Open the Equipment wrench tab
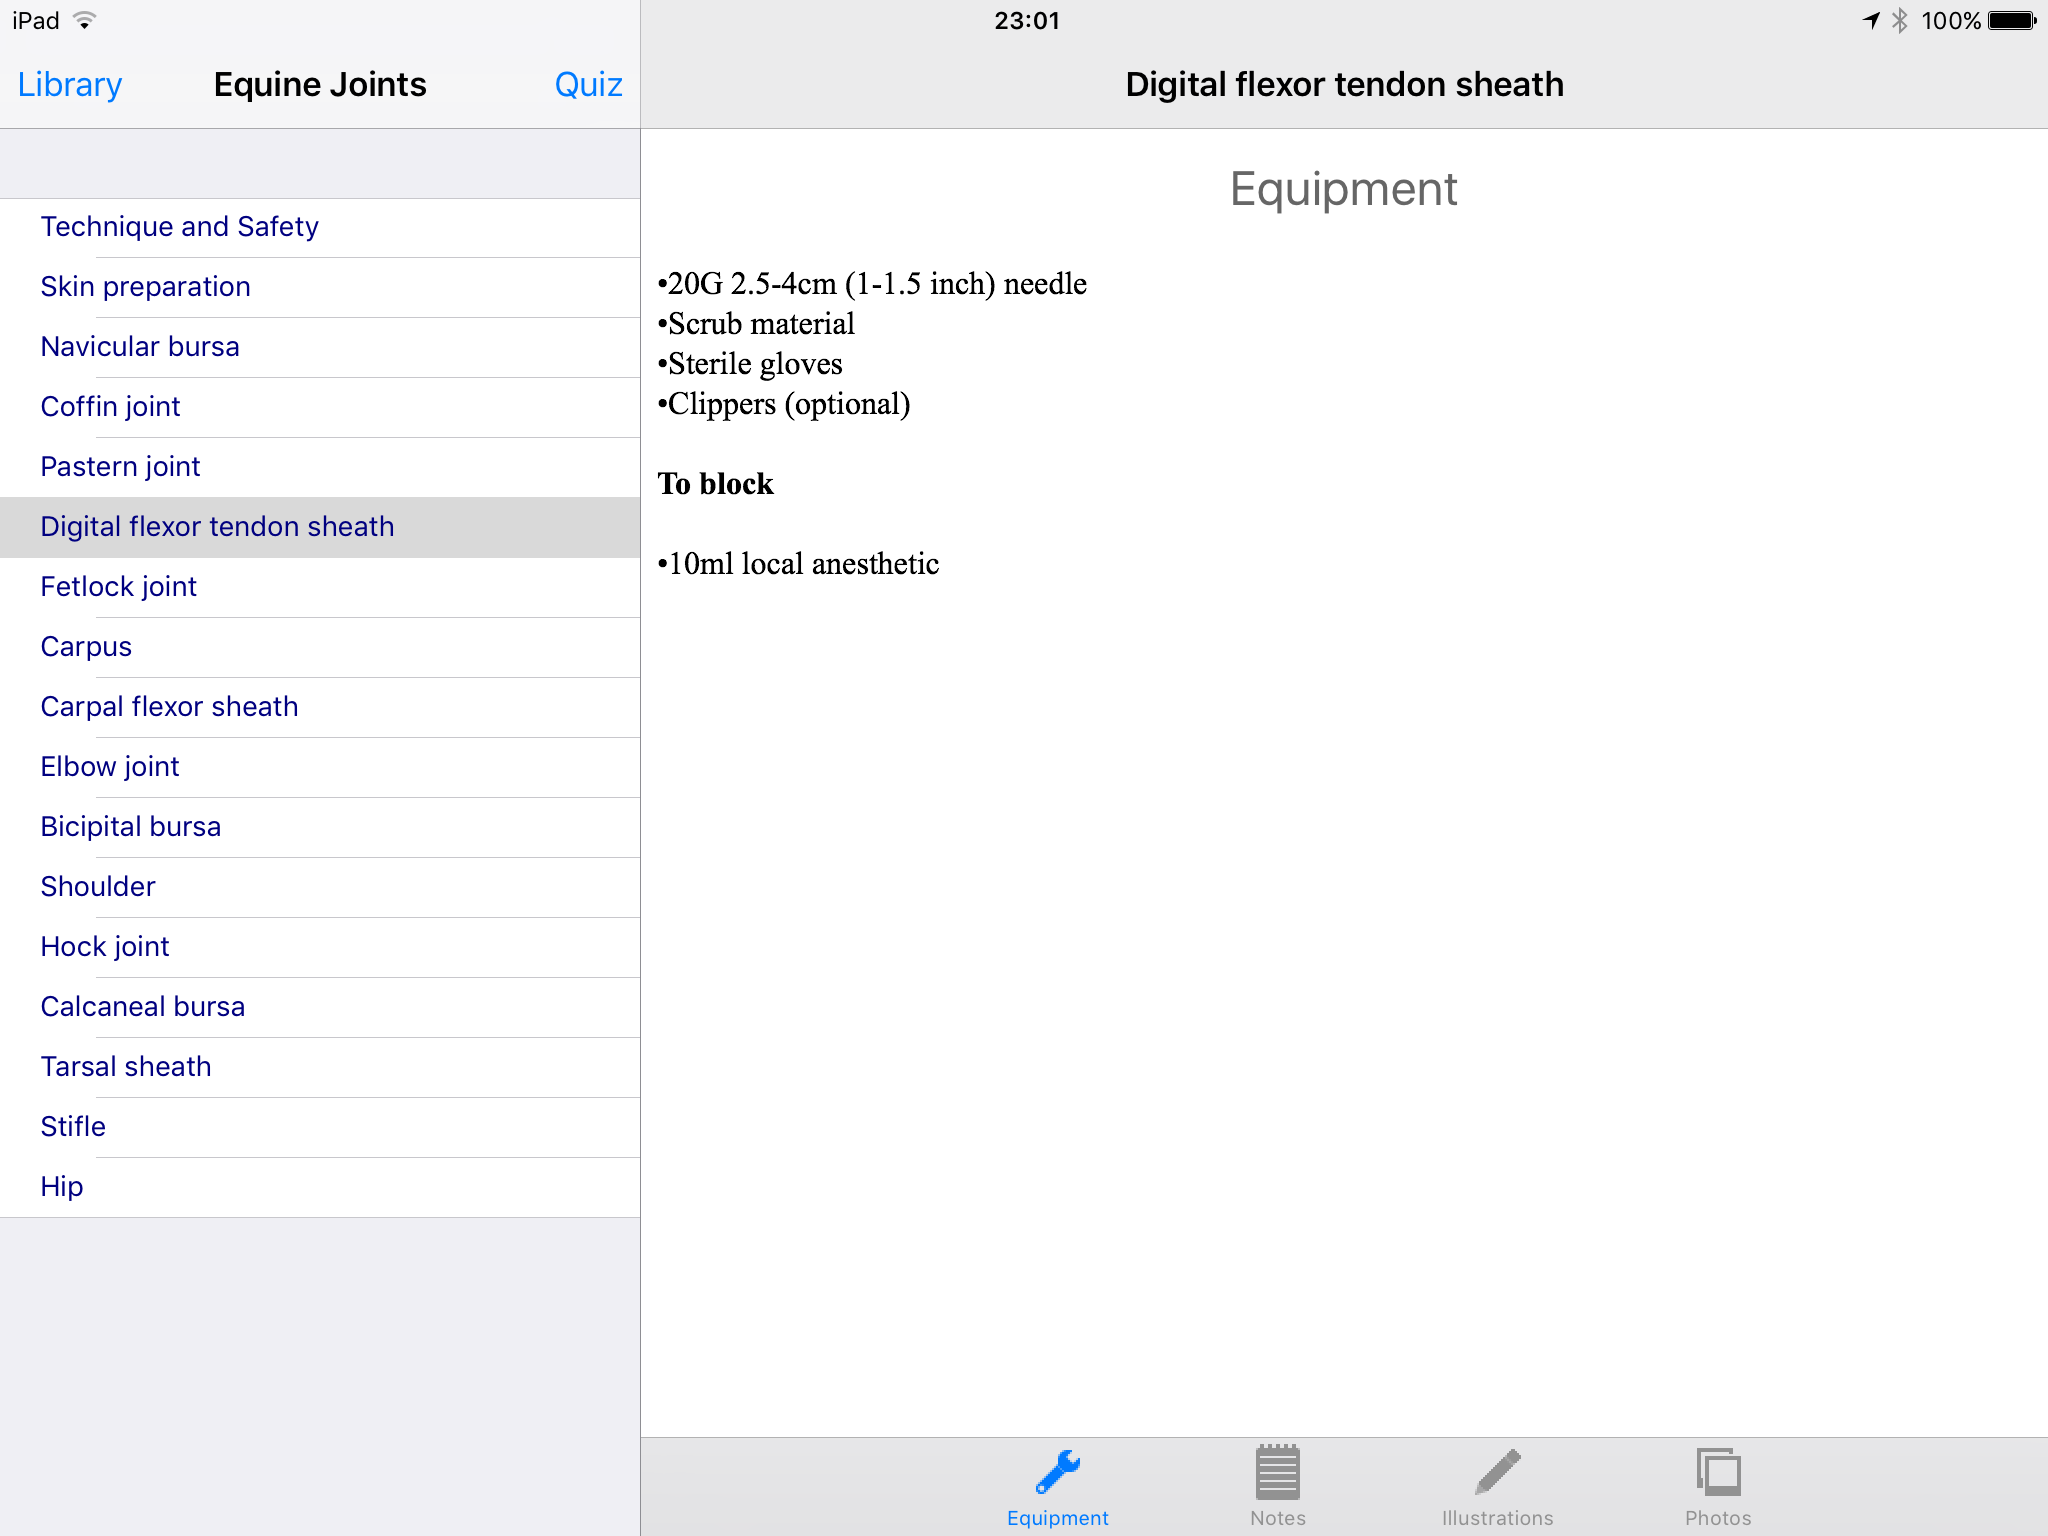Image resolution: width=2048 pixels, height=1536 pixels. (1057, 1488)
